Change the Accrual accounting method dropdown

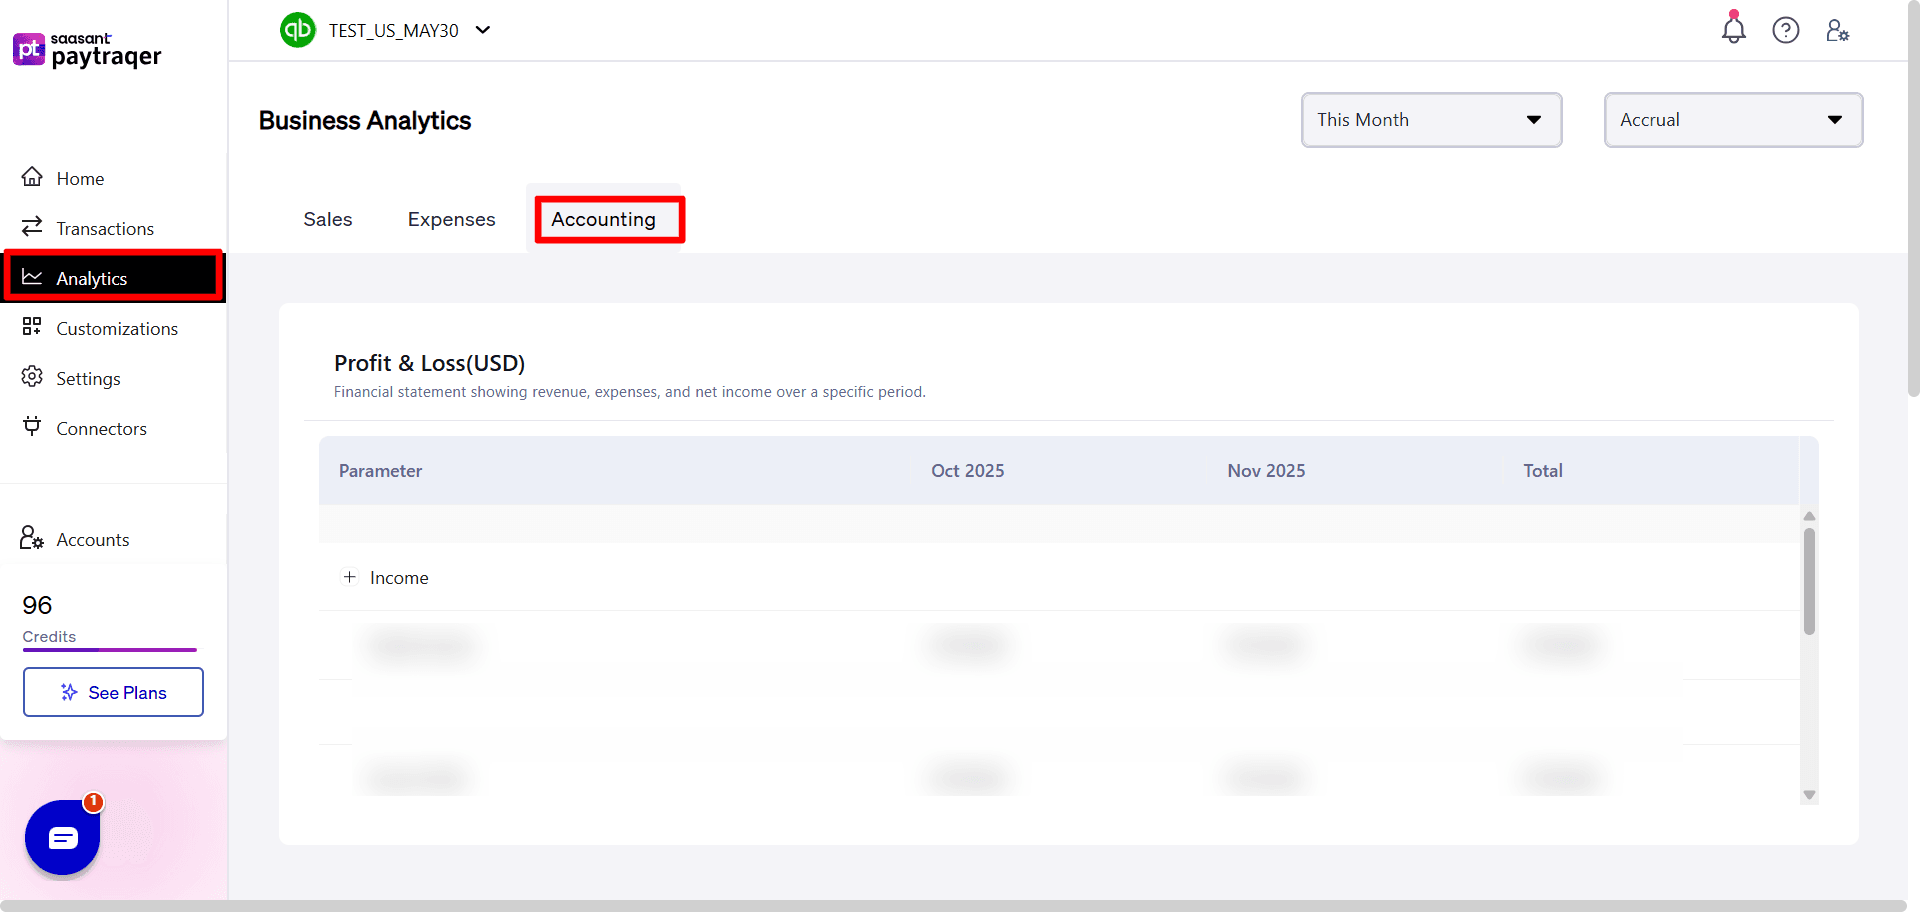pyautogui.click(x=1733, y=119)
